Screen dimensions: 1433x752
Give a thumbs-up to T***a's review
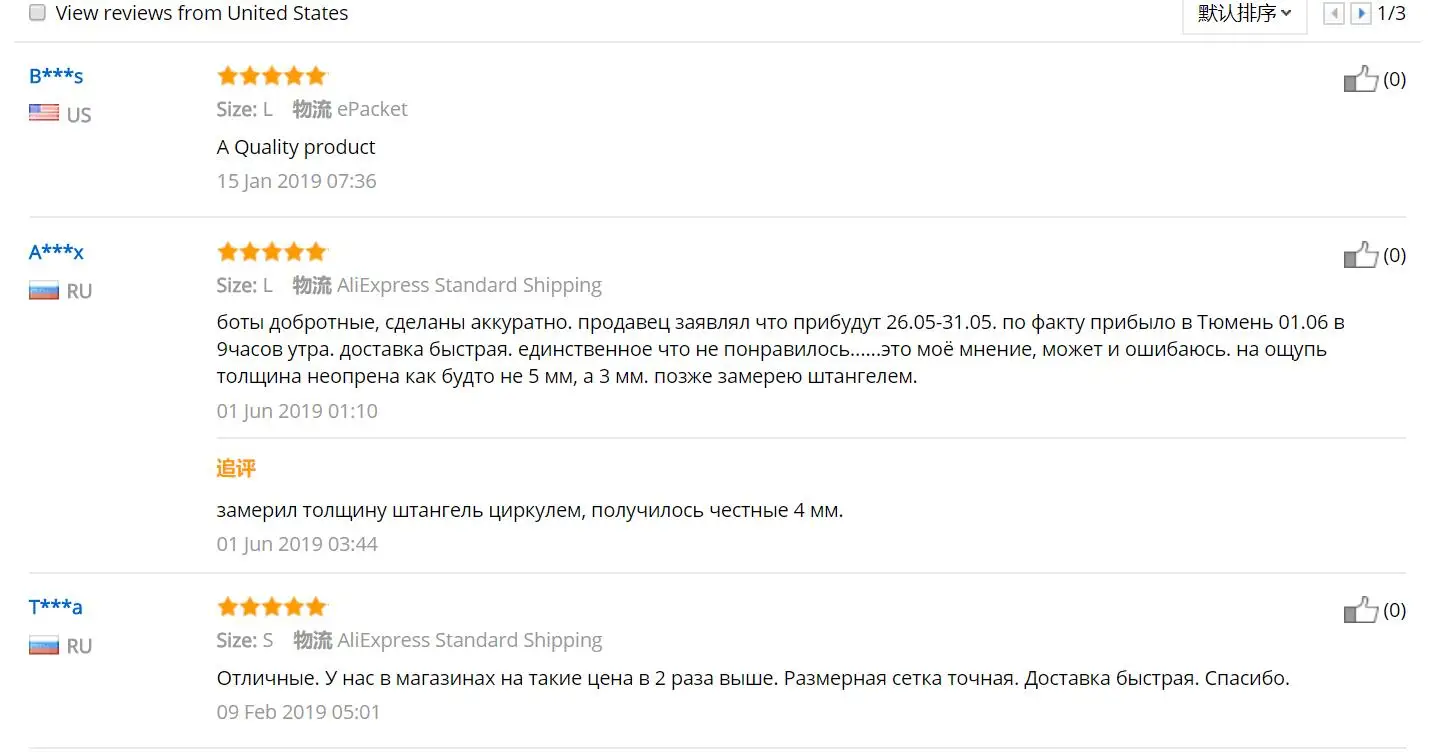point(1360,610)
